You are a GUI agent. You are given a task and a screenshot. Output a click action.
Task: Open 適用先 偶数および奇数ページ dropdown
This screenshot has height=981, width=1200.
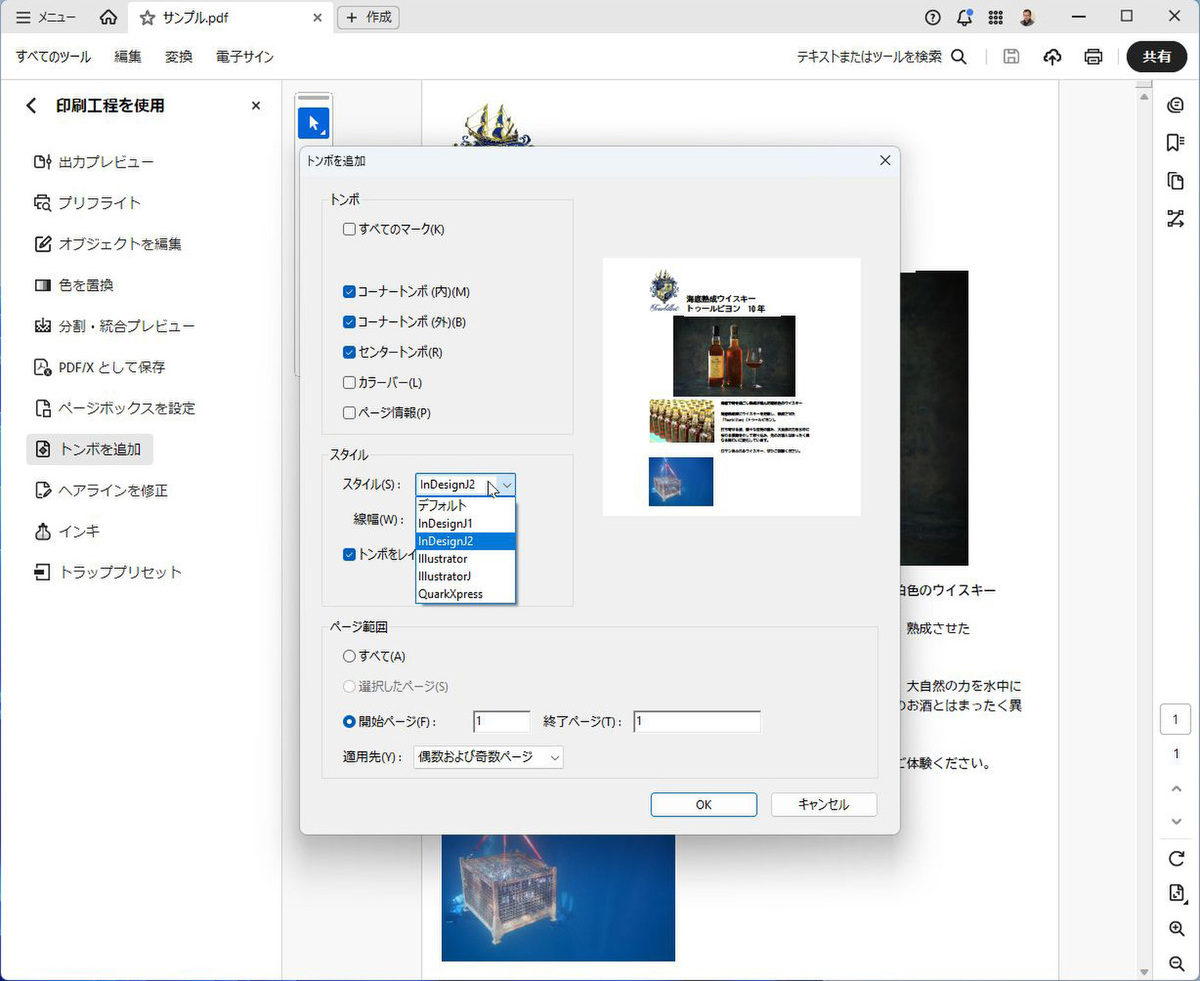pos(489,757)
